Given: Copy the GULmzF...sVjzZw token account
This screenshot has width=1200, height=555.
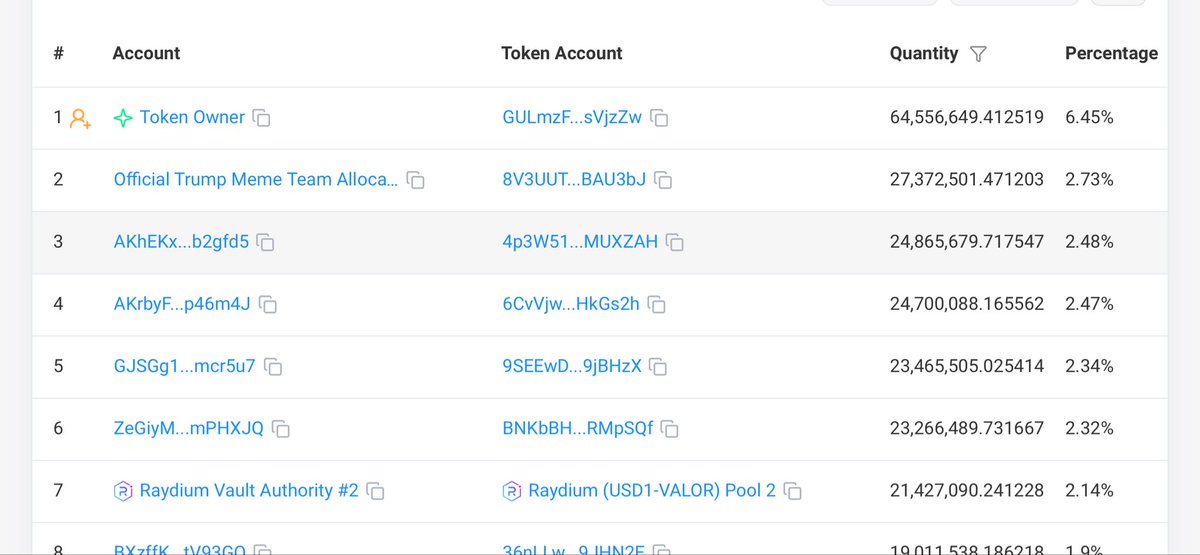Looking at the screenshot, I should [659, 118].
